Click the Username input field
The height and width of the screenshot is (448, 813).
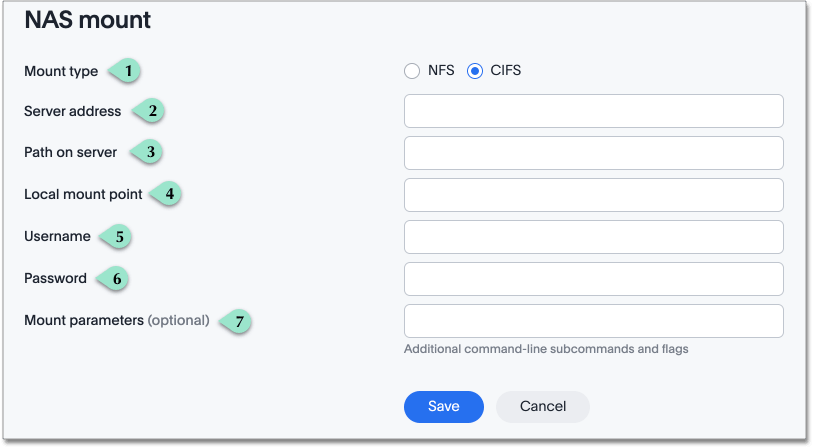click(593, 237)
